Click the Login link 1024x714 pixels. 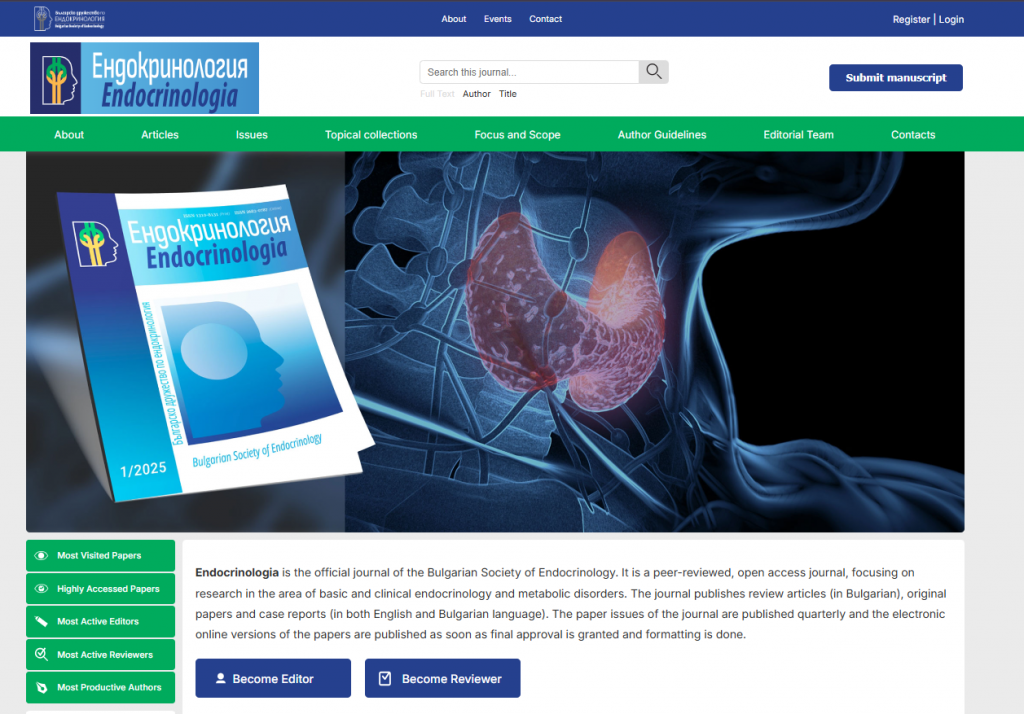pos(951,20)
